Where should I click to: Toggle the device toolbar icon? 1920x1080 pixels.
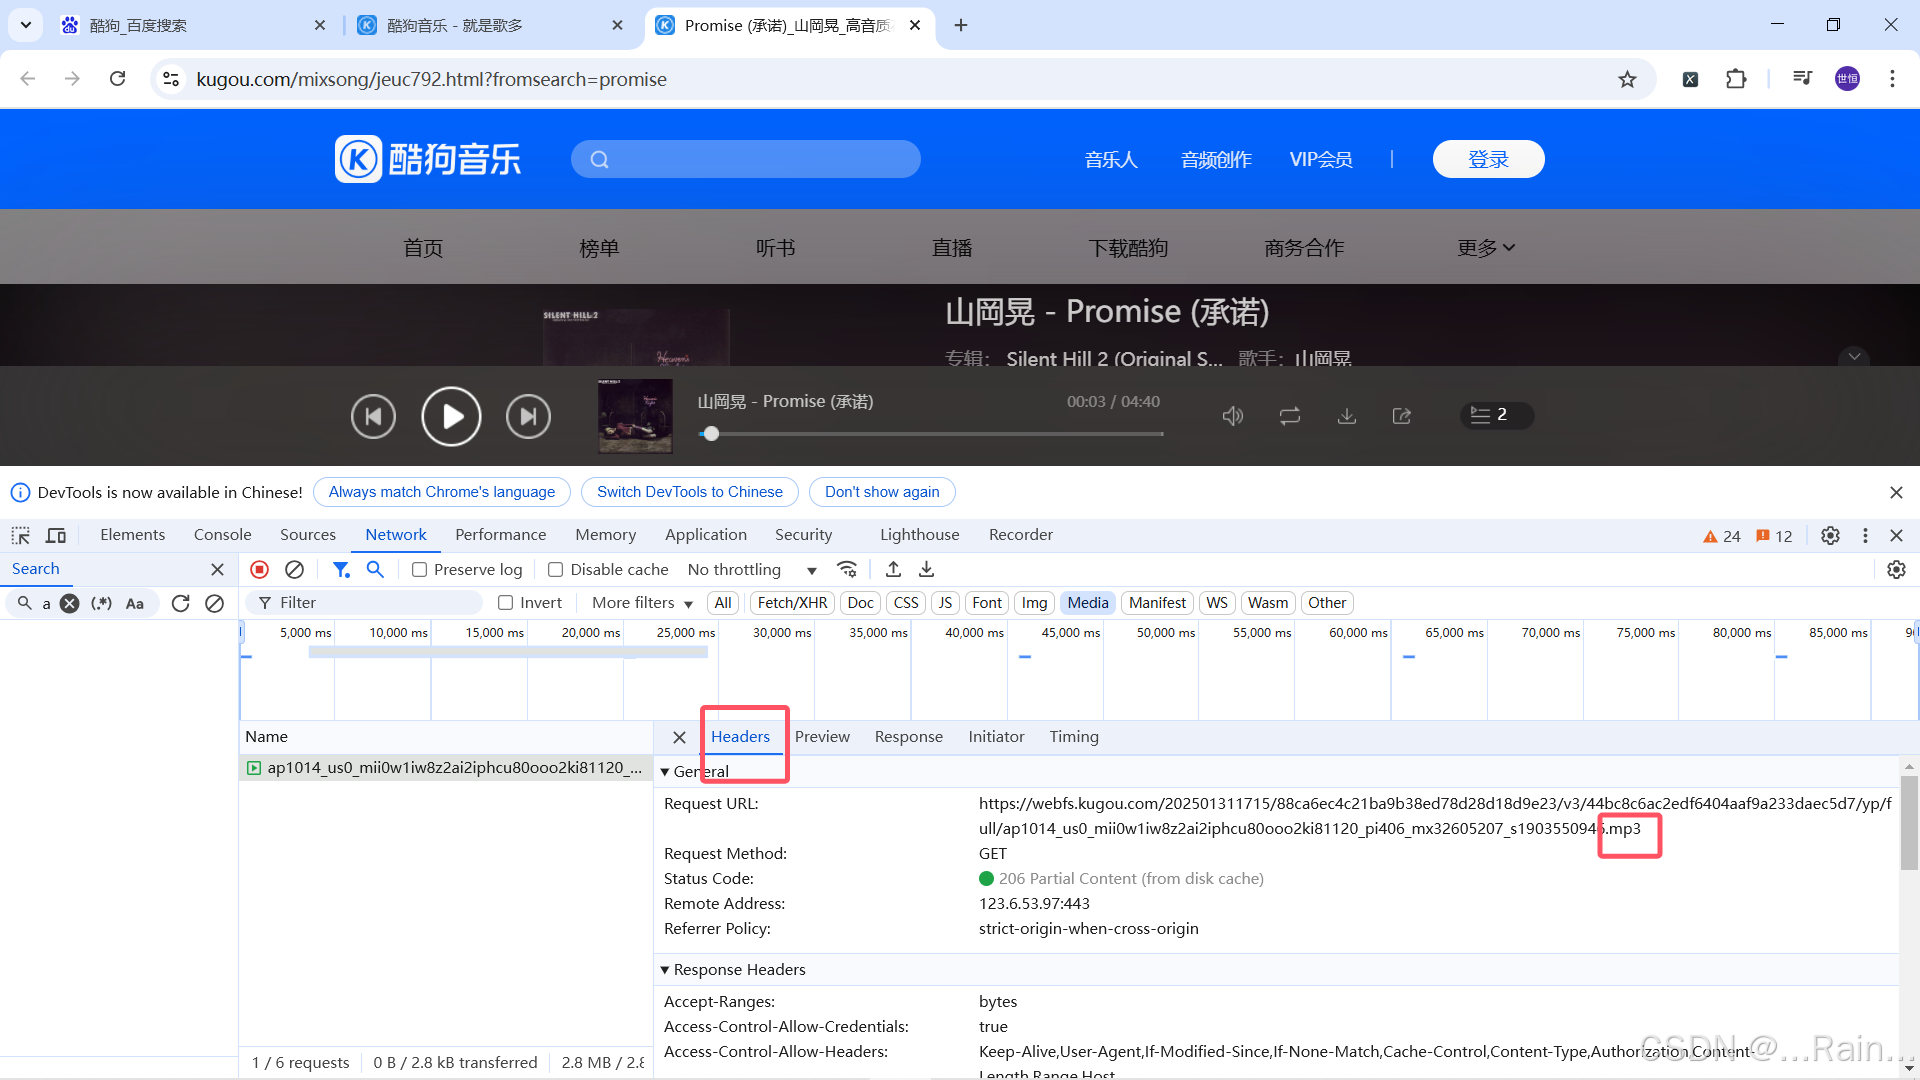[x=56, y=535]
